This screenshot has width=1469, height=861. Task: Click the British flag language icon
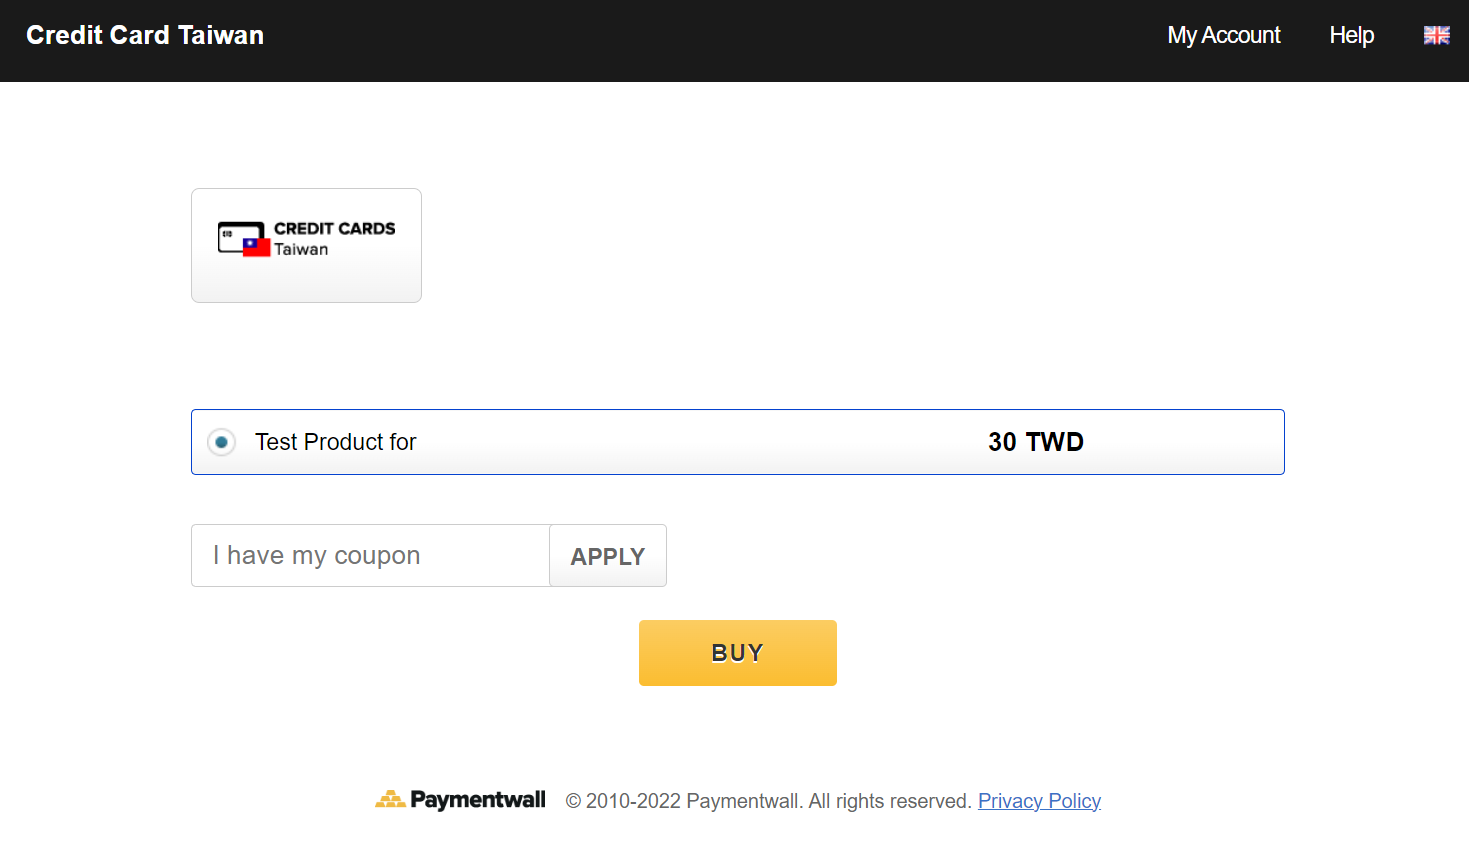tap(1436, 34)
